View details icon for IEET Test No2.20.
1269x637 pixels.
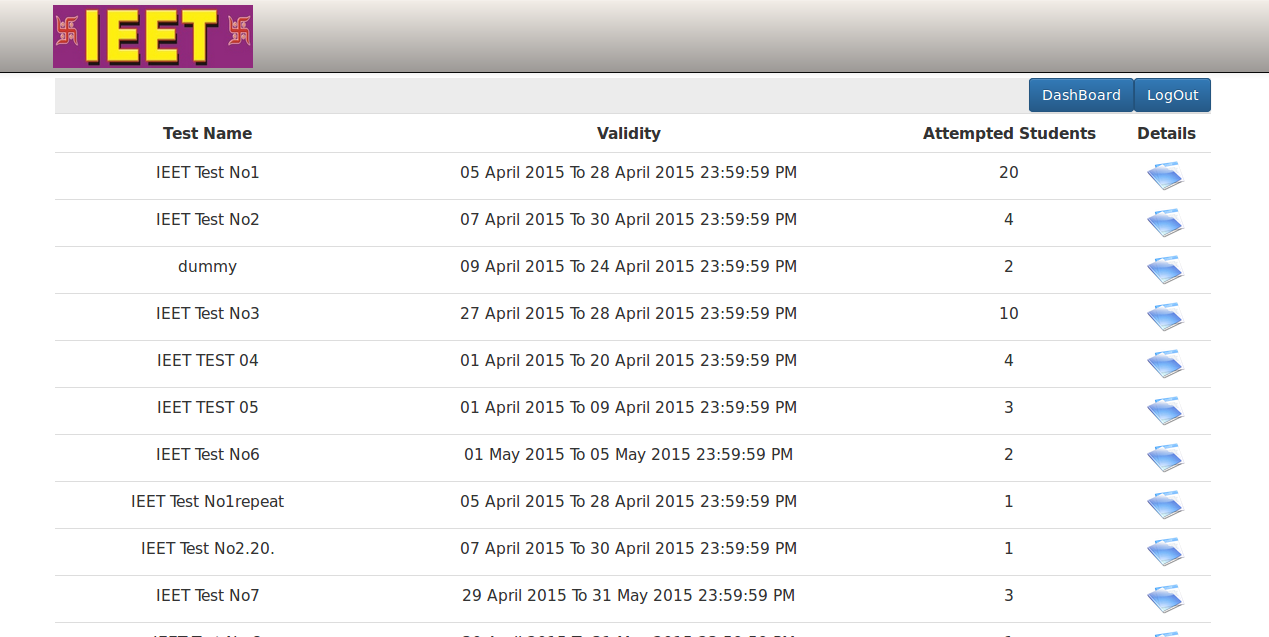1165,552
